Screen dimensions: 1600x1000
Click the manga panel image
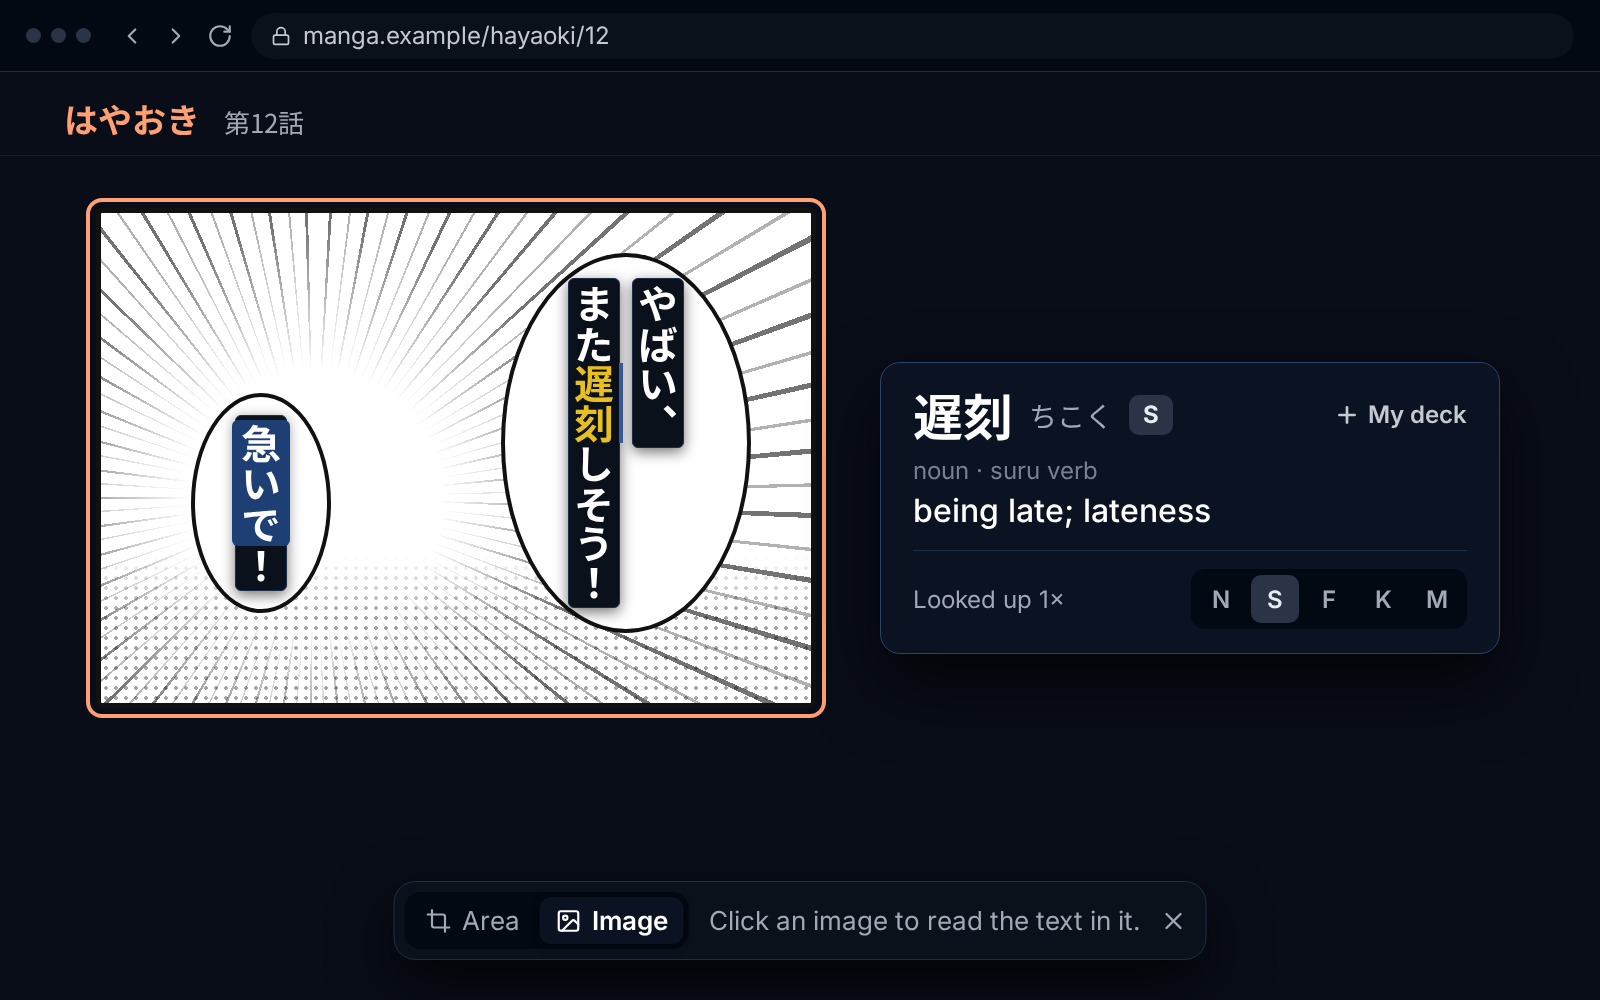456,458
